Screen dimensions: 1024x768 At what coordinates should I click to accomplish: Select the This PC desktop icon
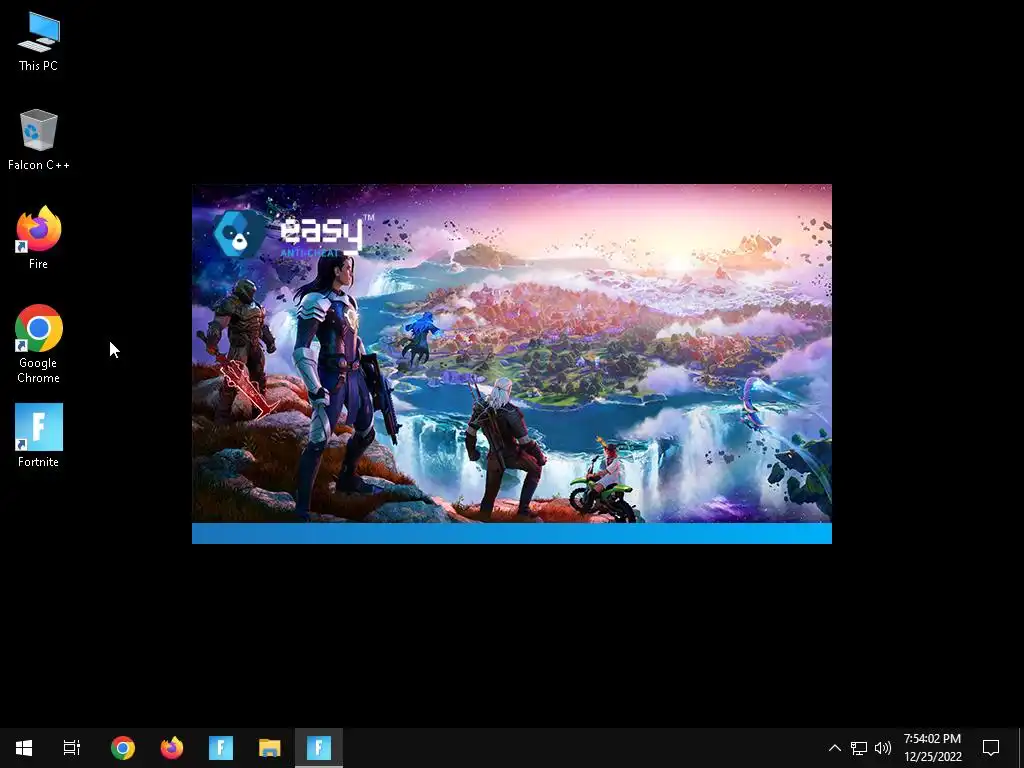coord(39,42)
